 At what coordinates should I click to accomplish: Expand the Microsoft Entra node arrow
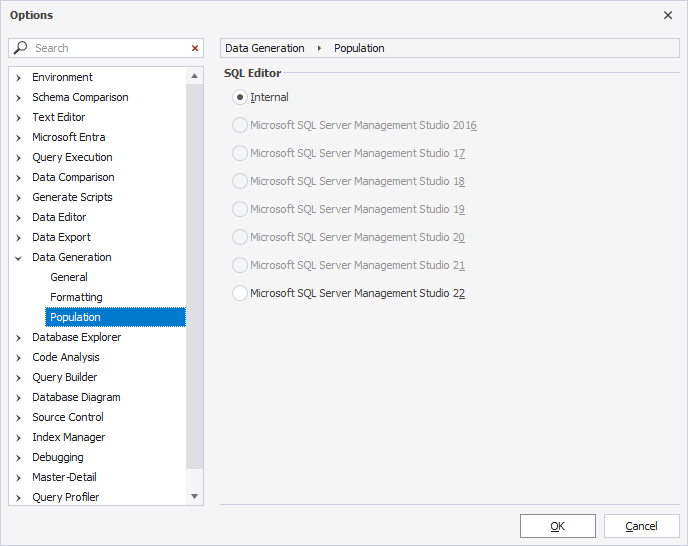point(18,138)
